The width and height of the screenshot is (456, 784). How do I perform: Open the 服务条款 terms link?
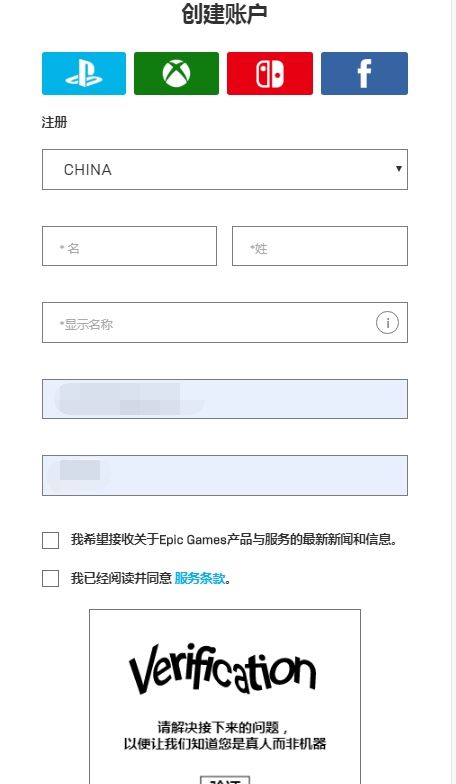coord(200,578)
